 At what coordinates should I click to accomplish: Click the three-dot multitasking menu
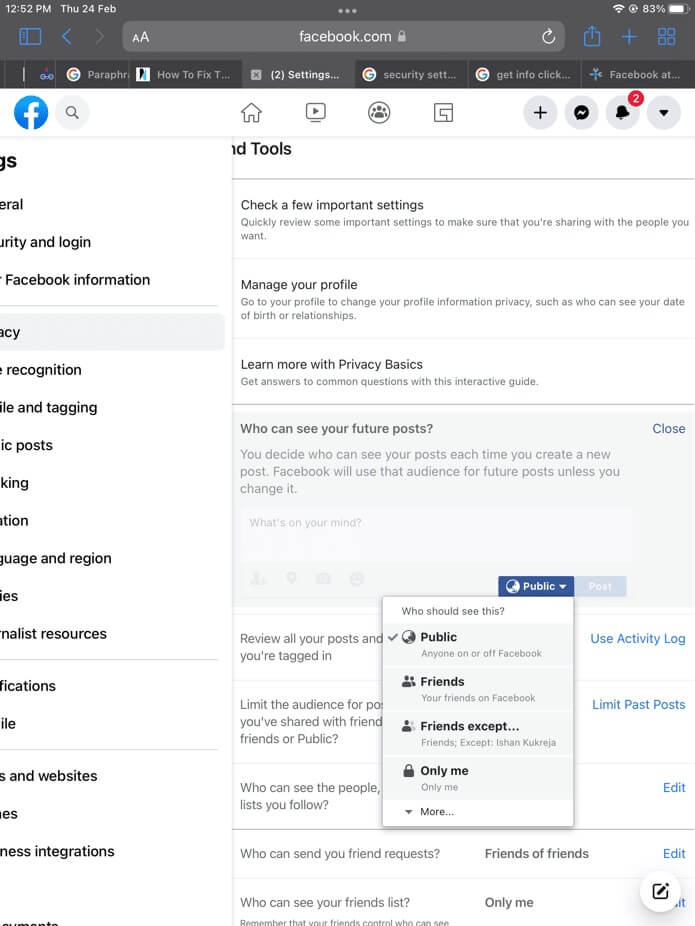(x=347, y=11)
